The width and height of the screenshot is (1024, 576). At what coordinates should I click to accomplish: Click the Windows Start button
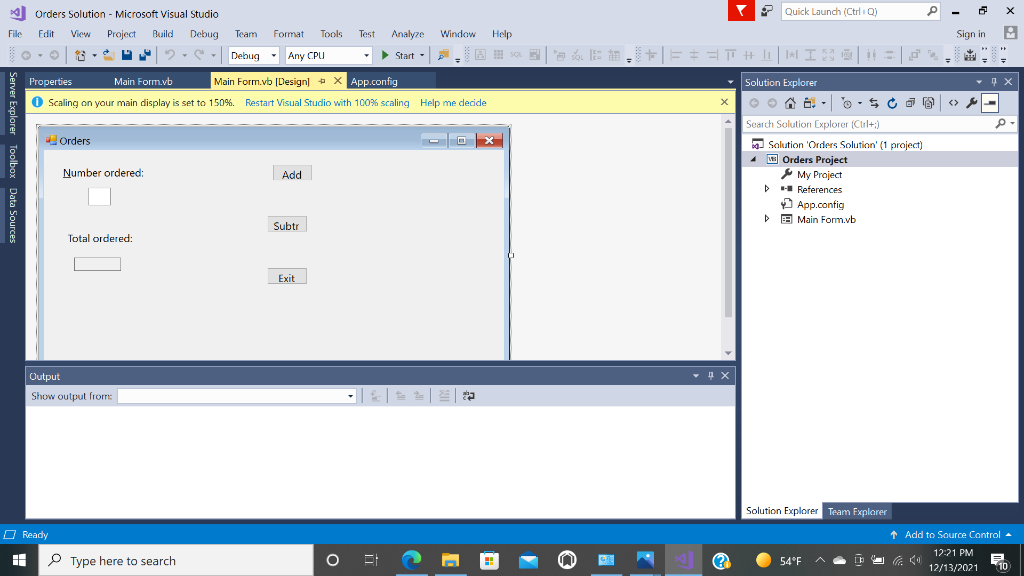[19, 560]
